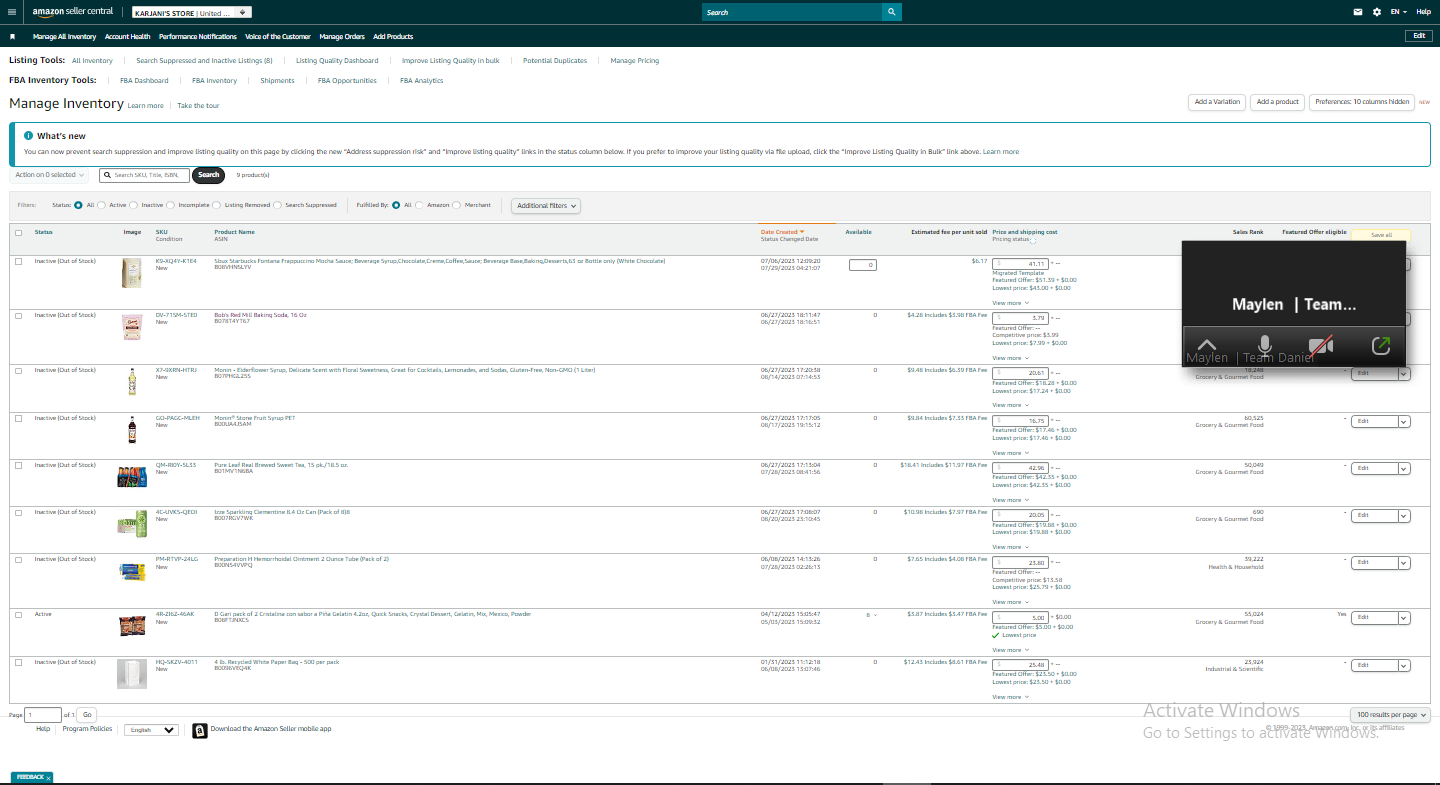Screen dimensions: 1440x785
Task: Click the FBA Dashboard link
Action: tap(144, 81)
